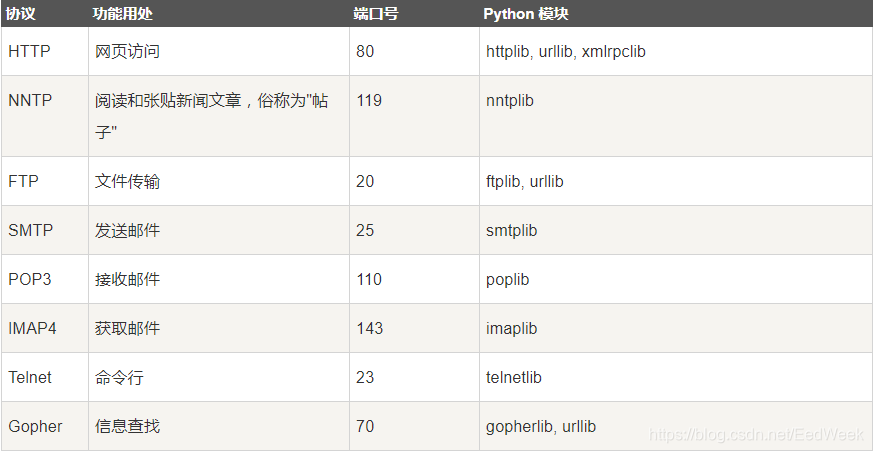Screen dimensions: 873x453
Task: Click the 阅读和张贴新闻文章 description cell
Action: [219, 116]
